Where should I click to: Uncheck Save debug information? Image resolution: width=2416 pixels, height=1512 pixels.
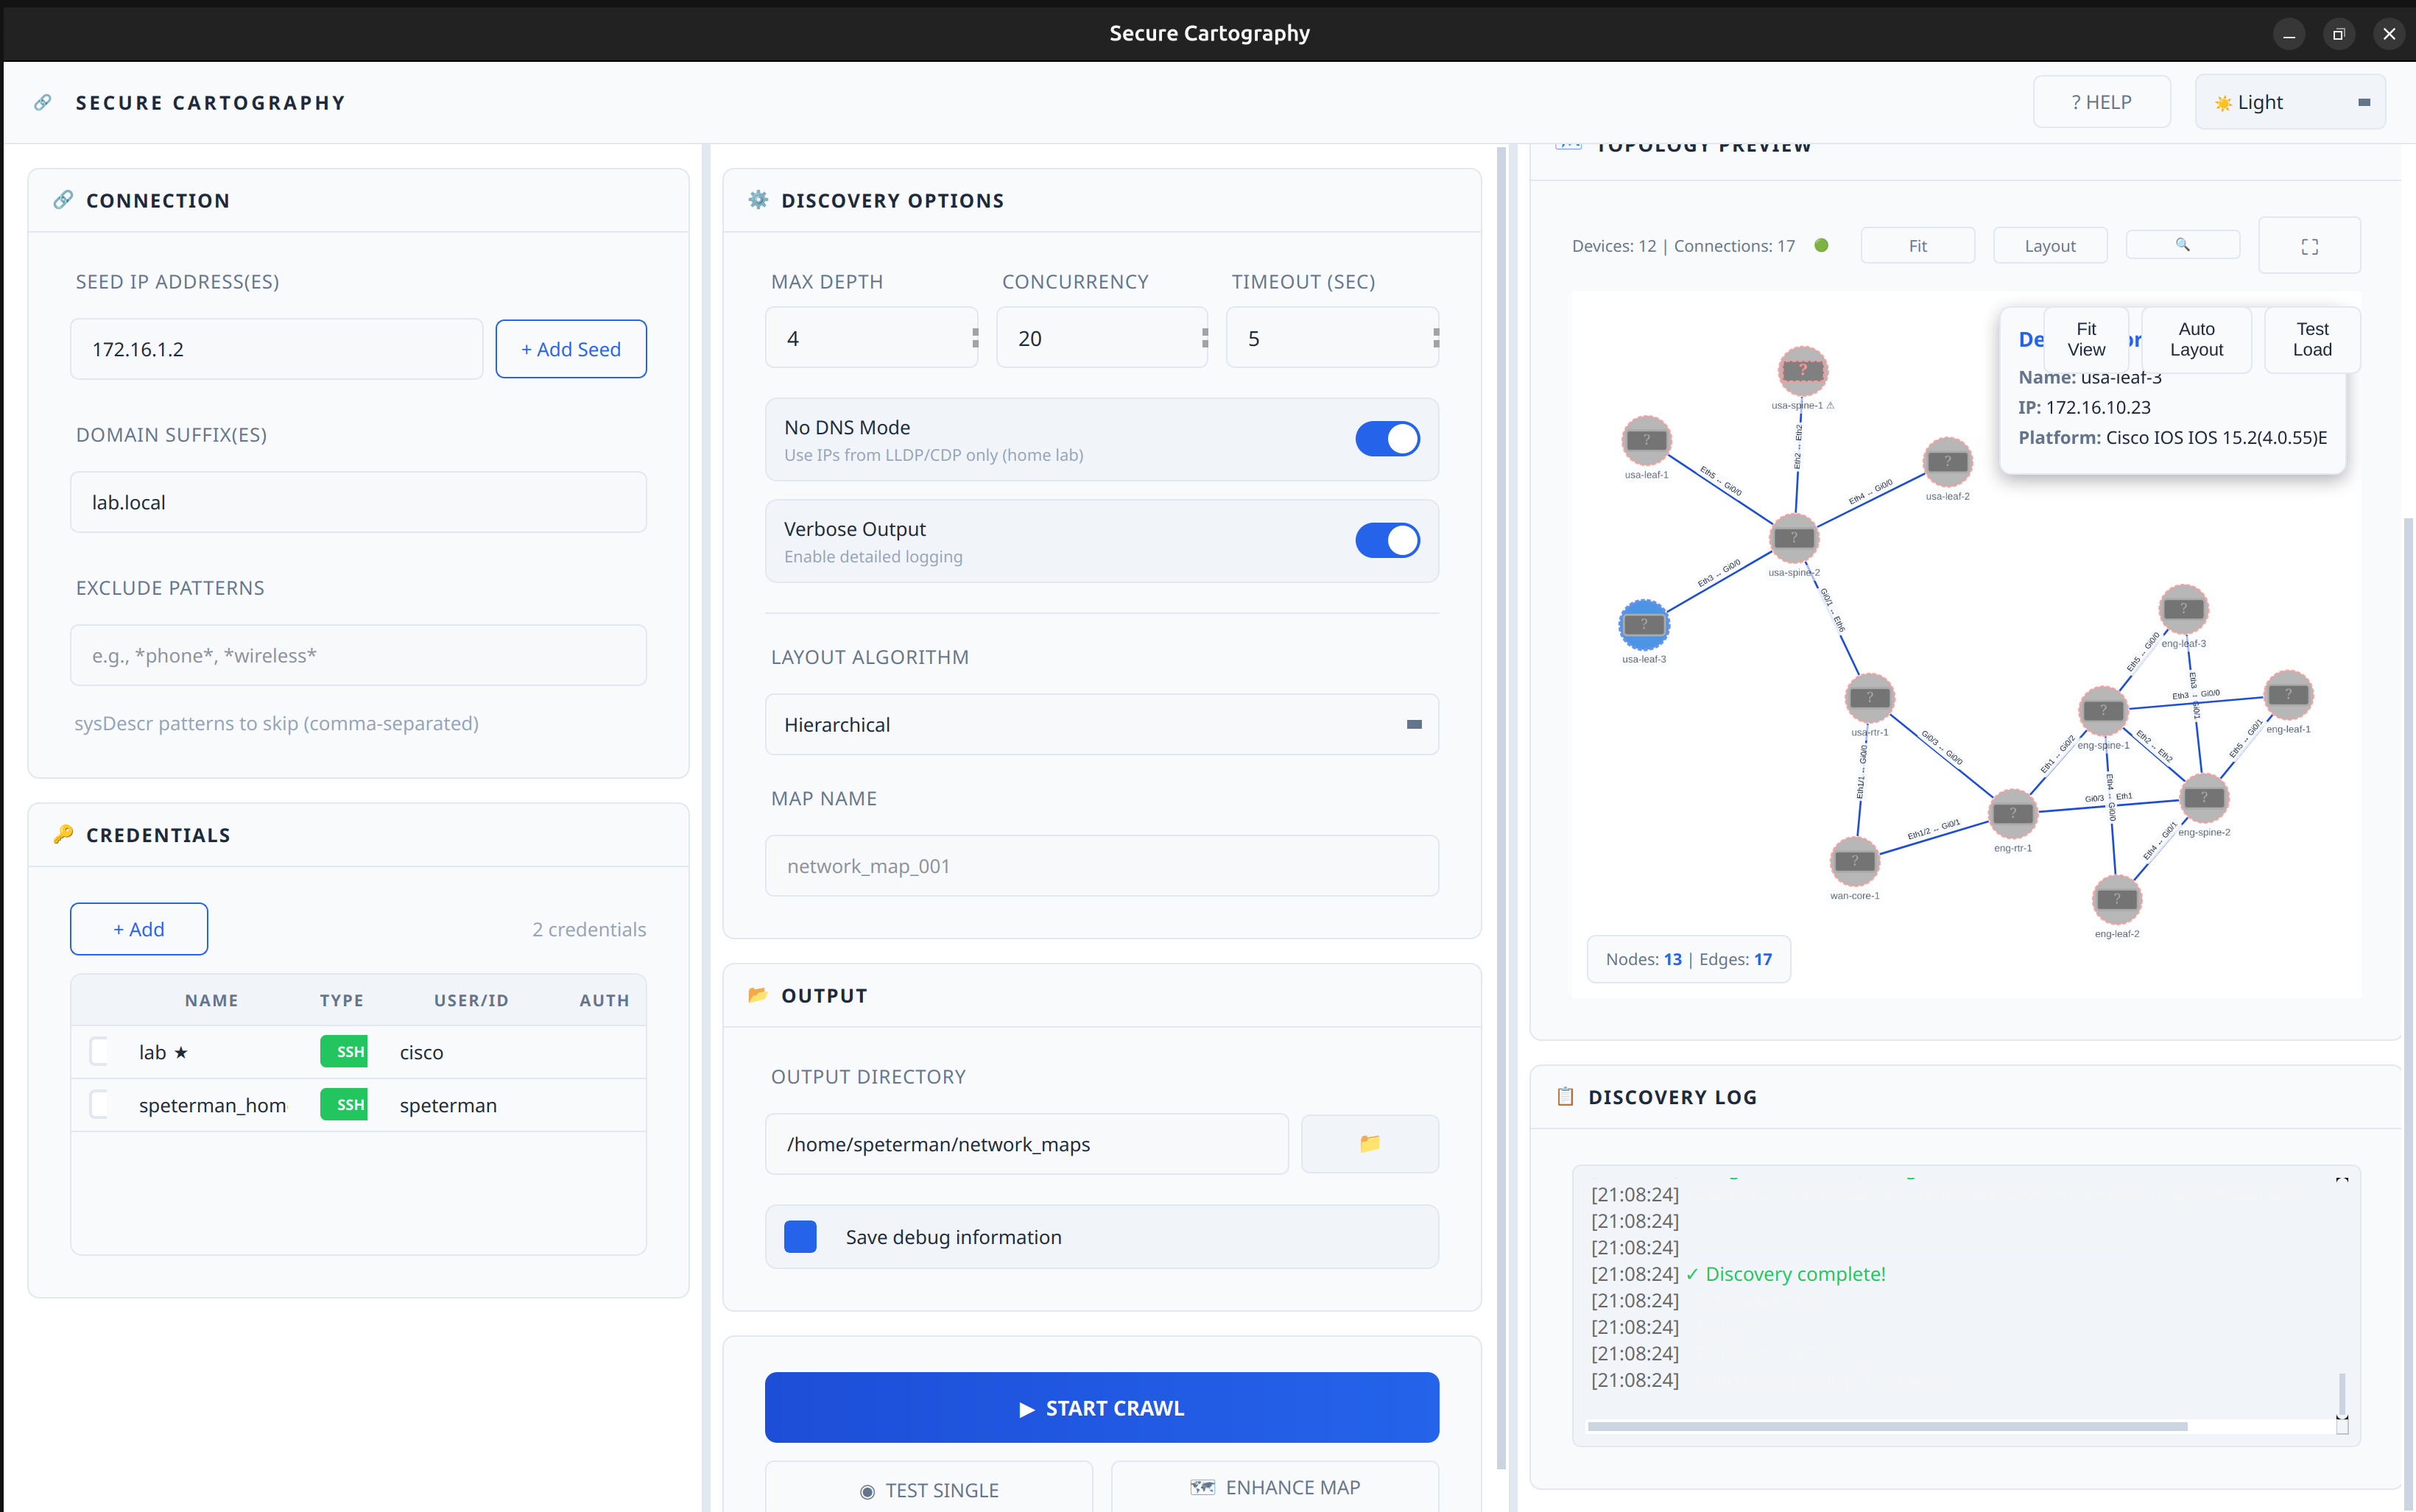(800, 1236)
